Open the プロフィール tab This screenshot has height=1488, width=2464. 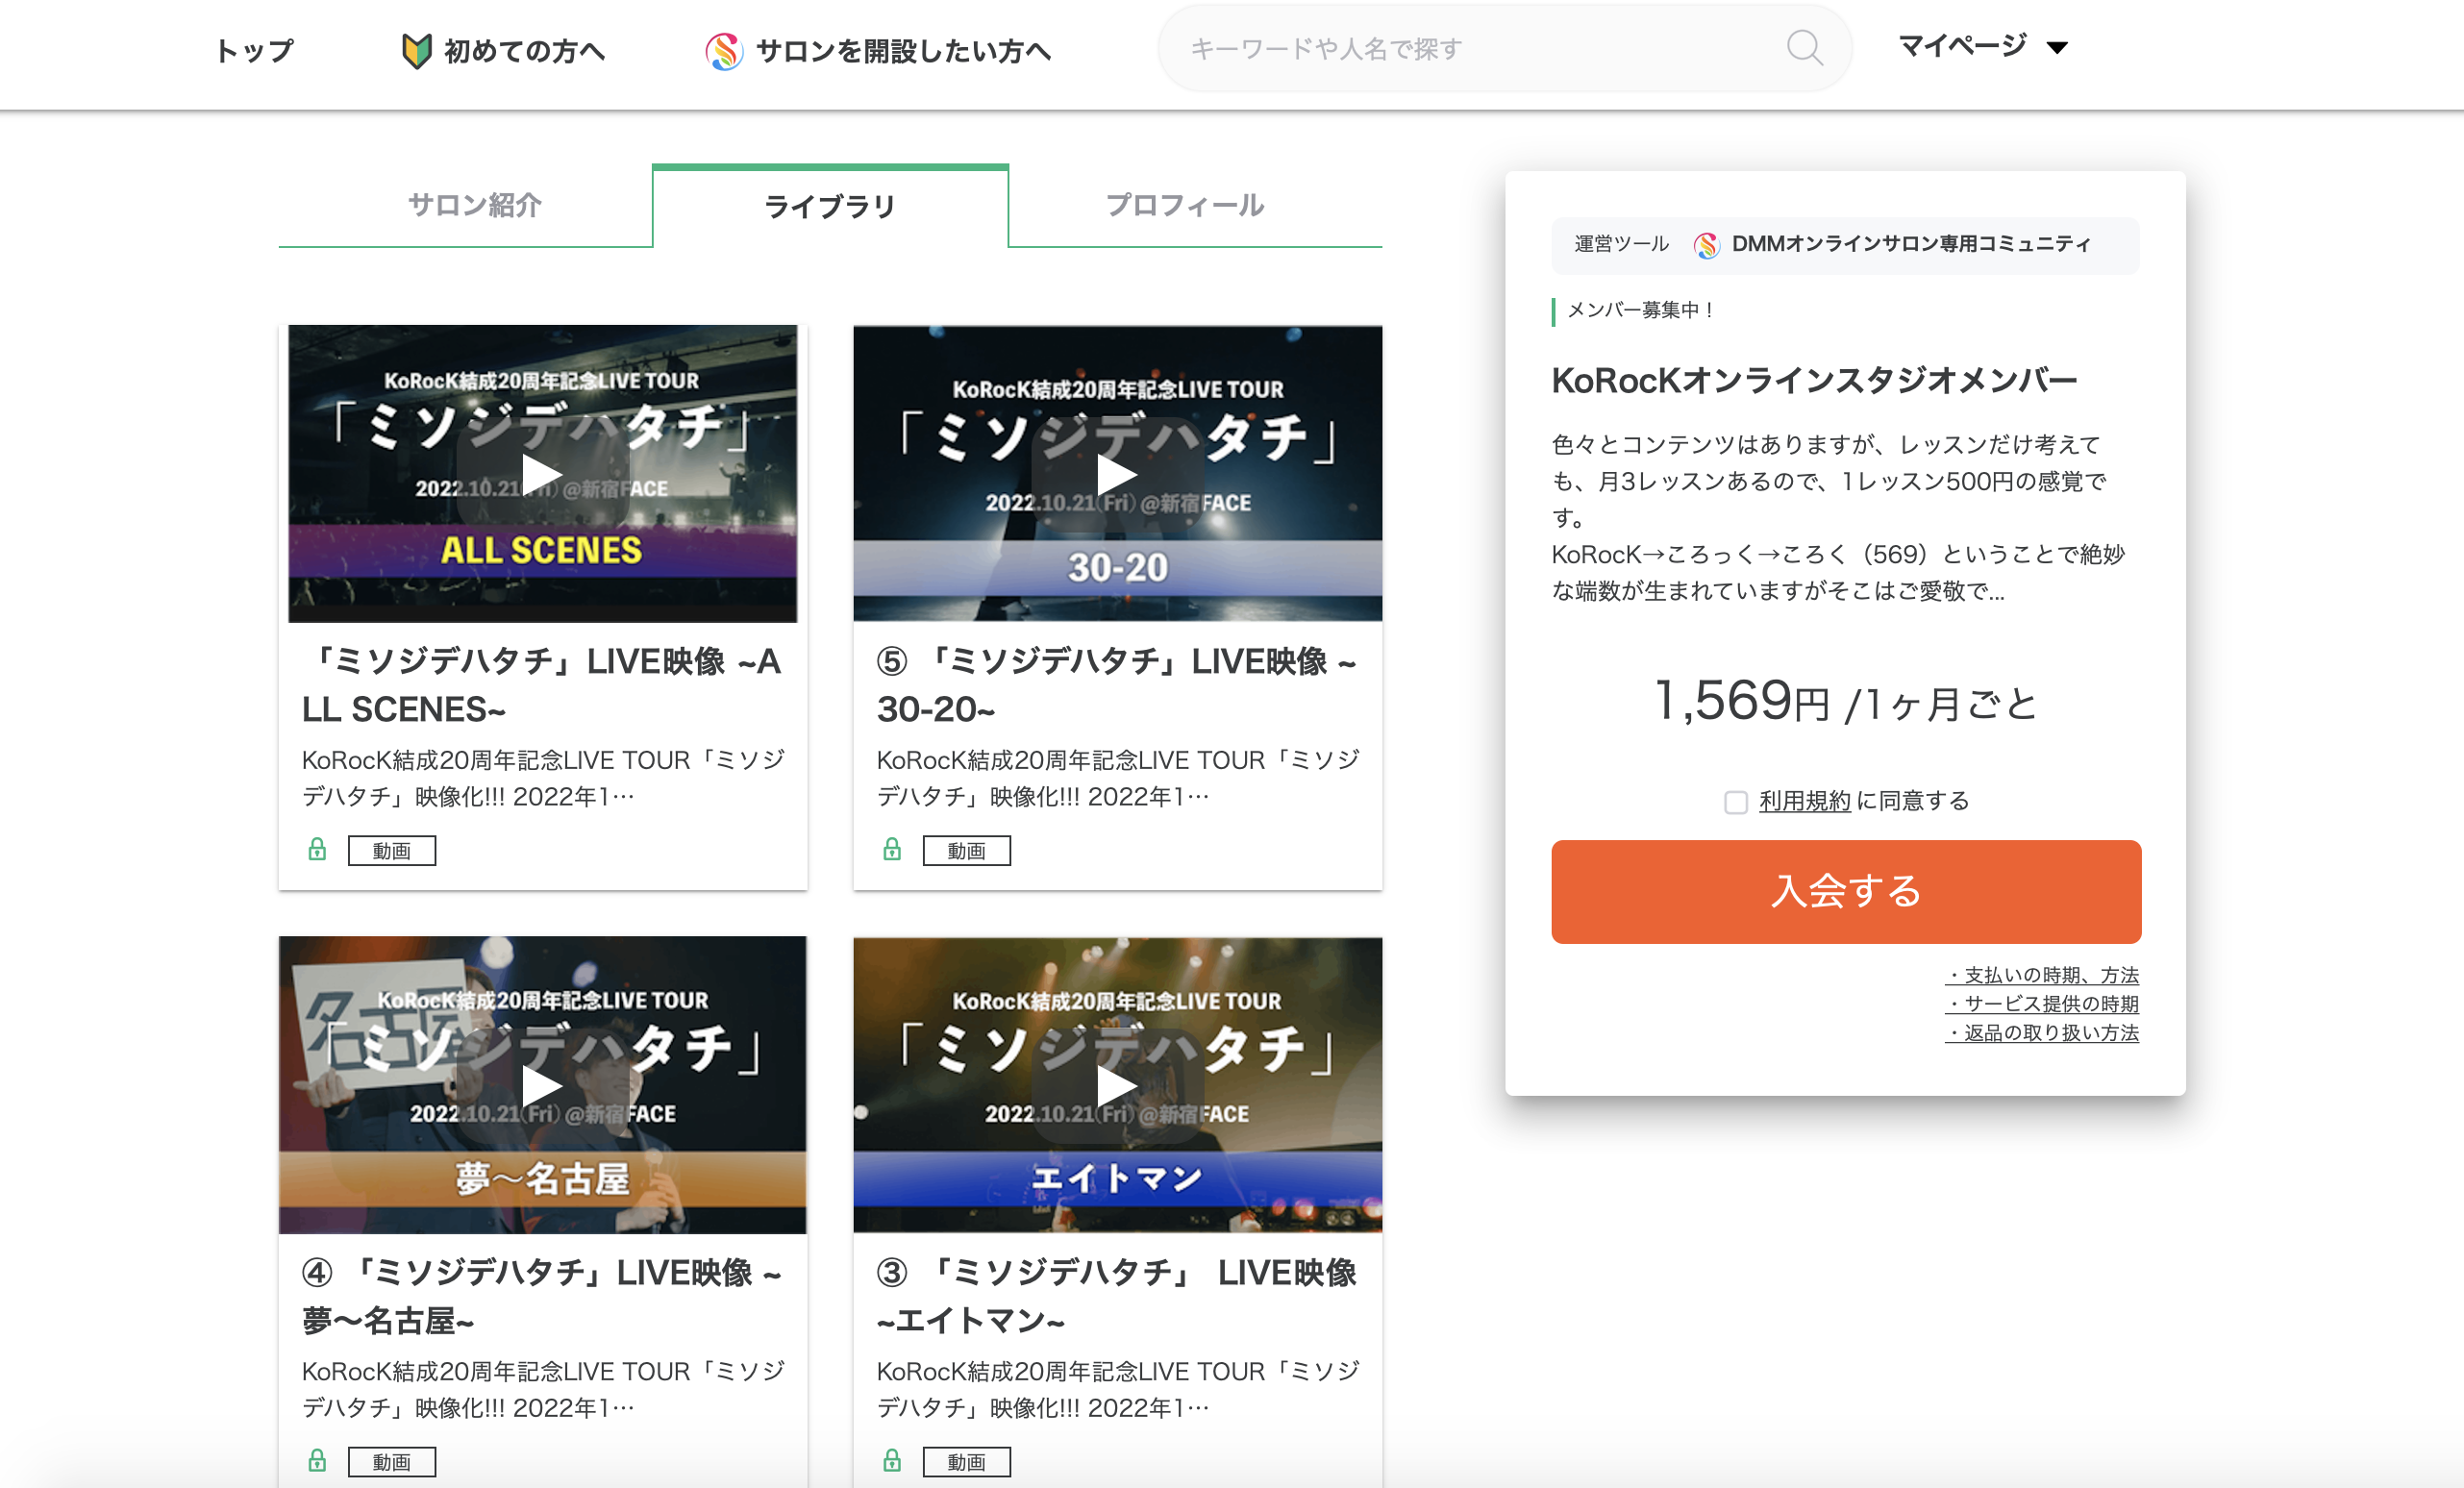(1185, 205)
